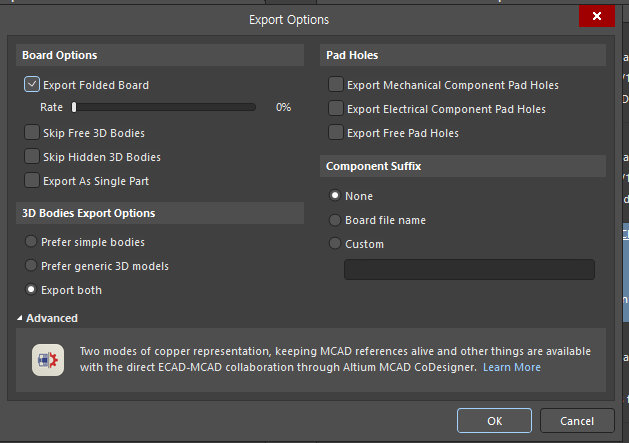
Task: Confirm export with OK button
Action: [x=494, y=421]
